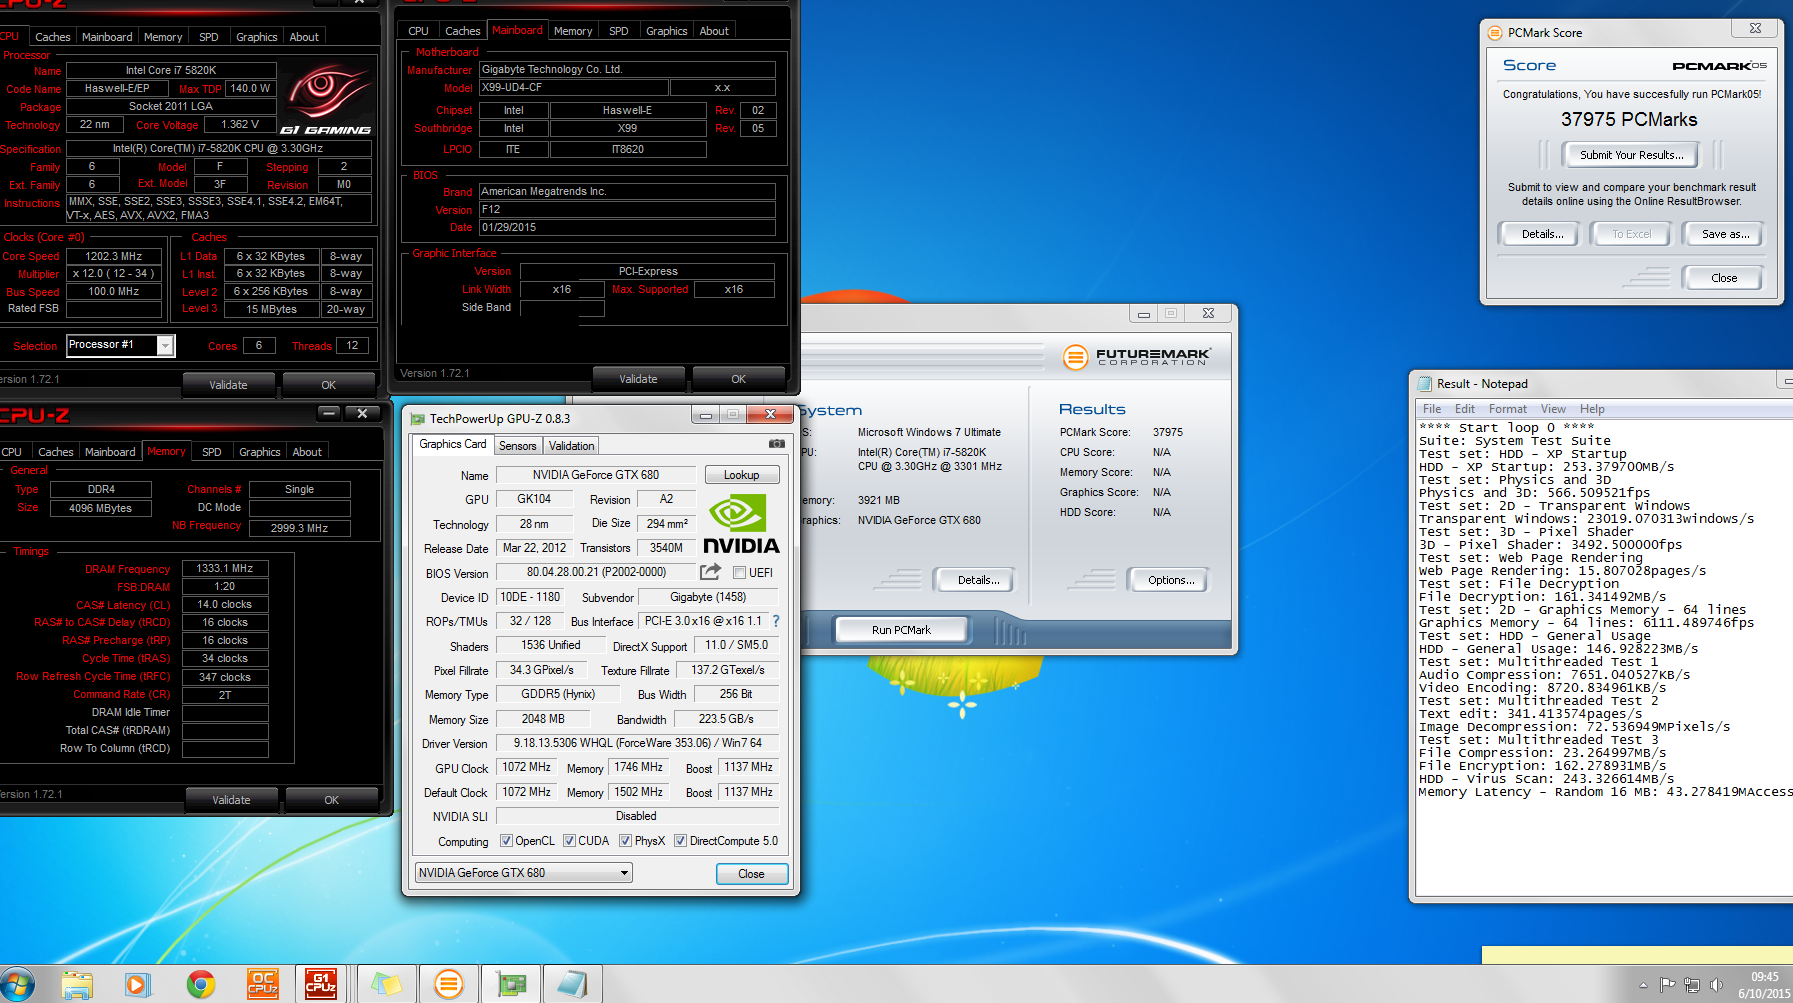Click Validate in the Mainboard CPU-Z window
Image resolution: width=1793 pixels, height=1003 pixels.
click(x=638, y=379)
